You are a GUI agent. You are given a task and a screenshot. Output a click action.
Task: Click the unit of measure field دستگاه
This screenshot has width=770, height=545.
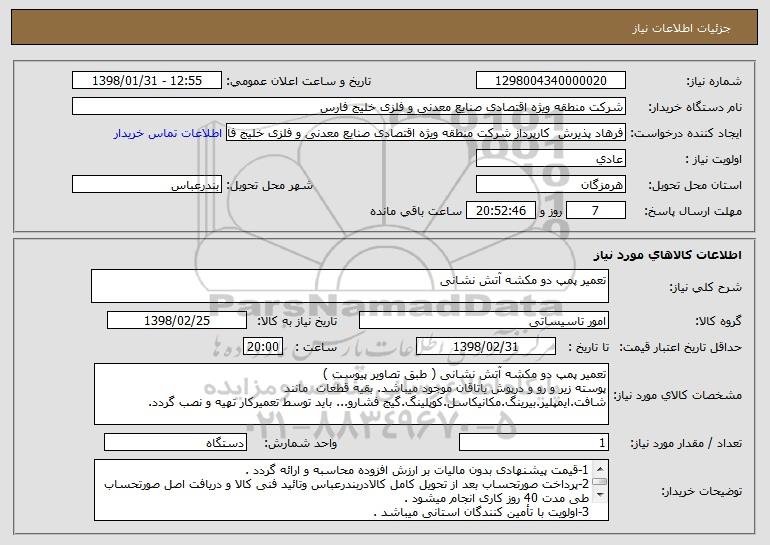click(x=175, y=442)
